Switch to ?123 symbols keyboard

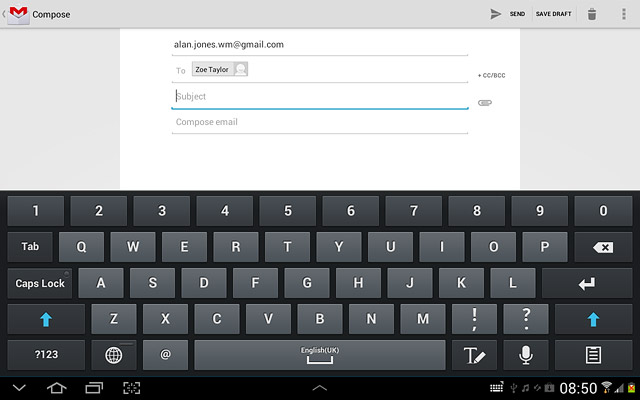(x=46, y=355)
